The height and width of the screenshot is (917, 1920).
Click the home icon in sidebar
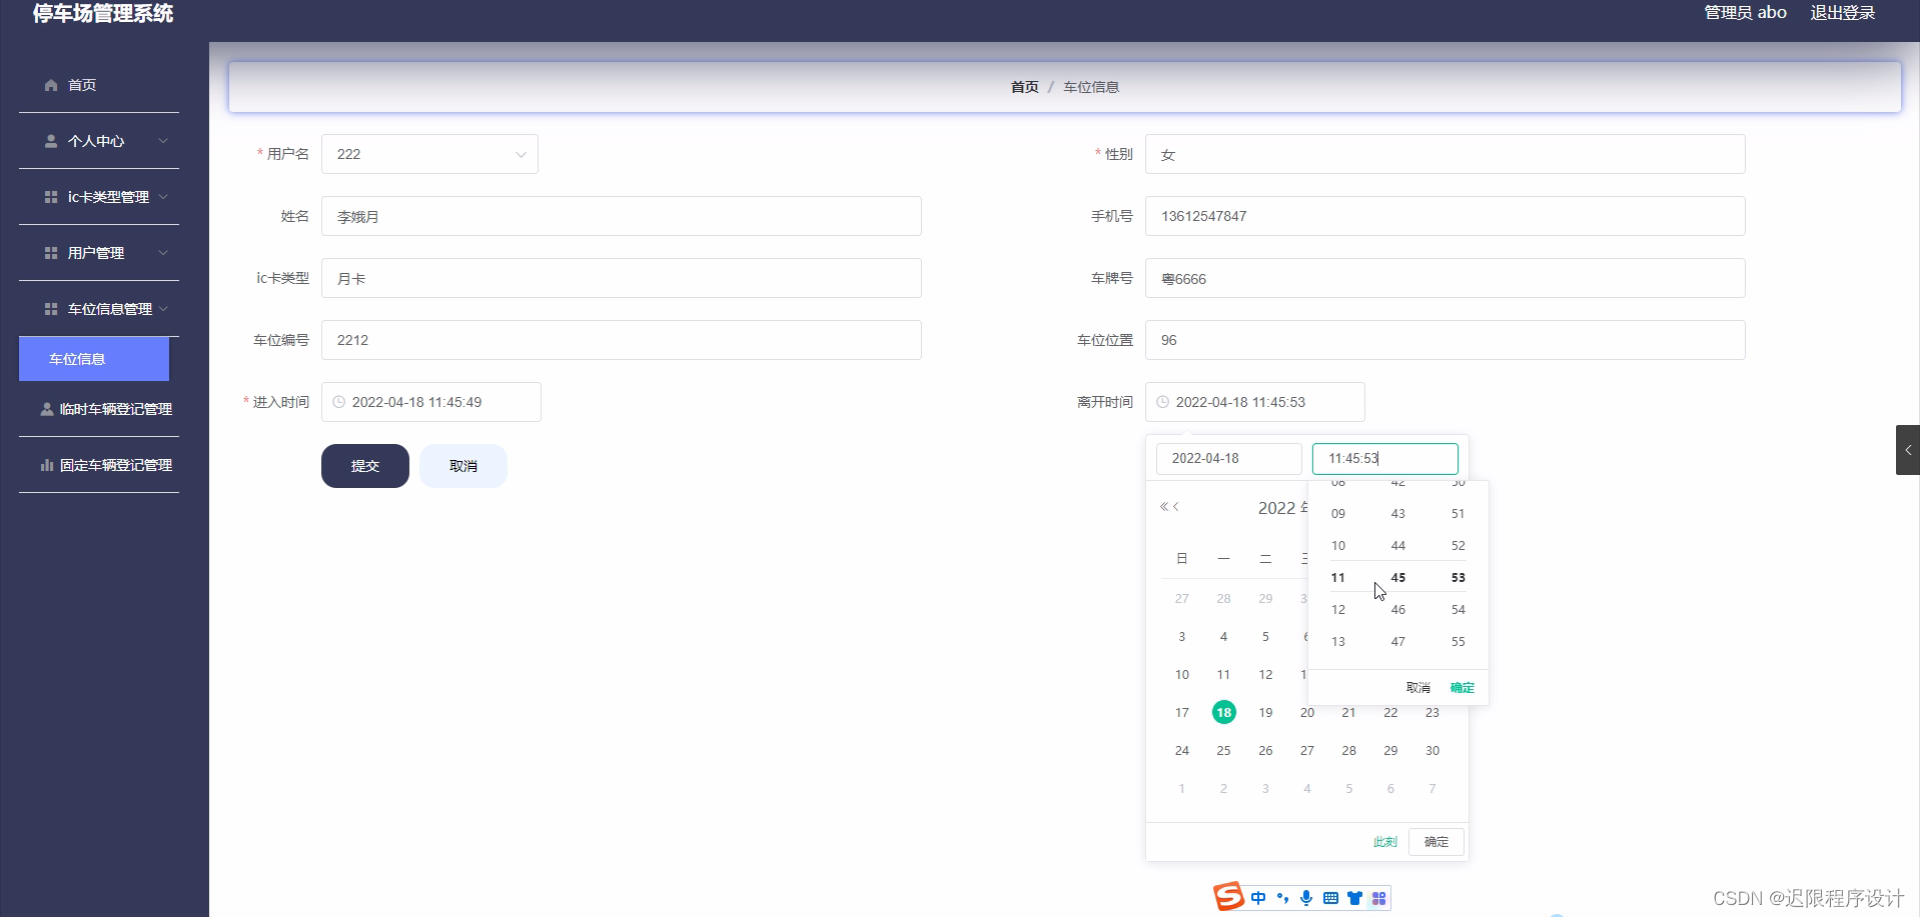[x=51, y=85]
